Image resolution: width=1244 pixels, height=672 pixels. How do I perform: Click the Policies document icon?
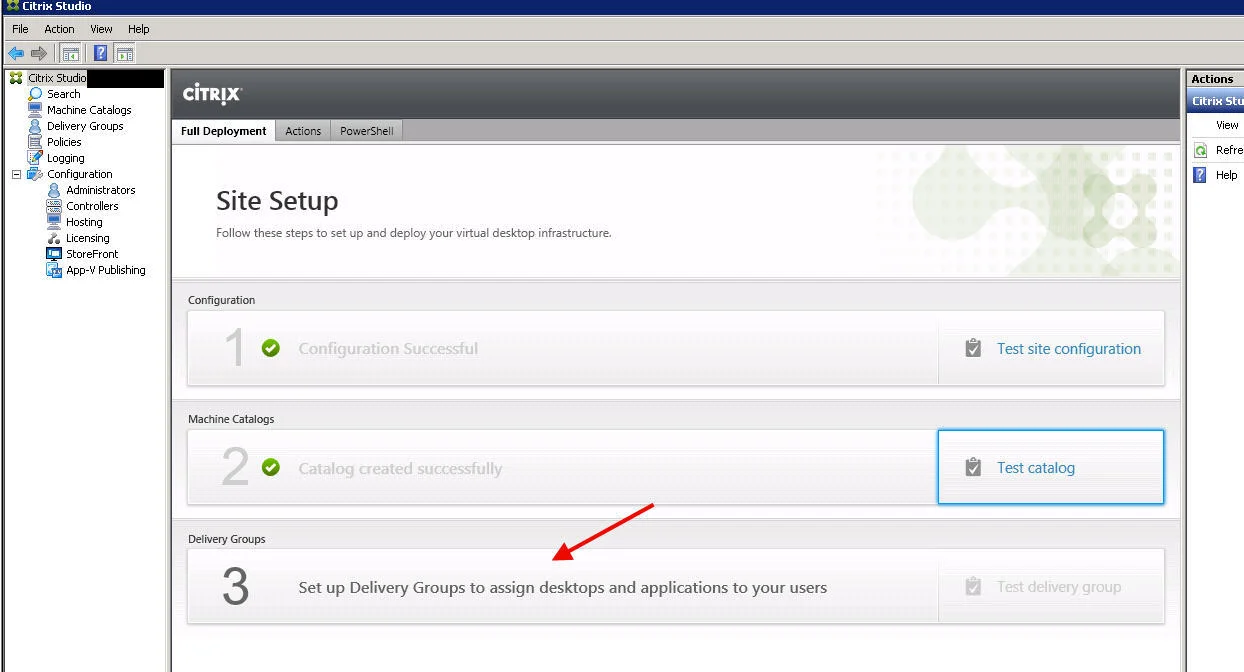pos(36,142)
